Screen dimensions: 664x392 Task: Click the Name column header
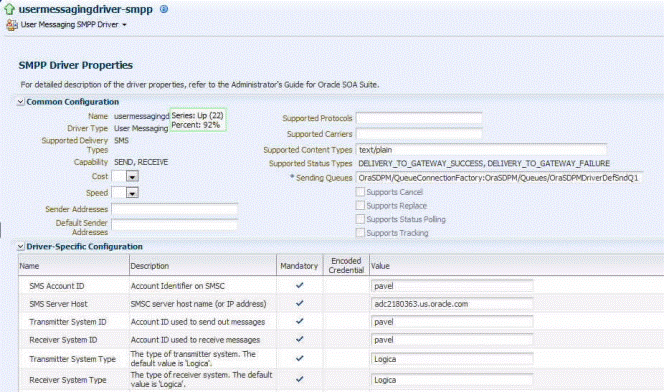(x=74, y=266)
